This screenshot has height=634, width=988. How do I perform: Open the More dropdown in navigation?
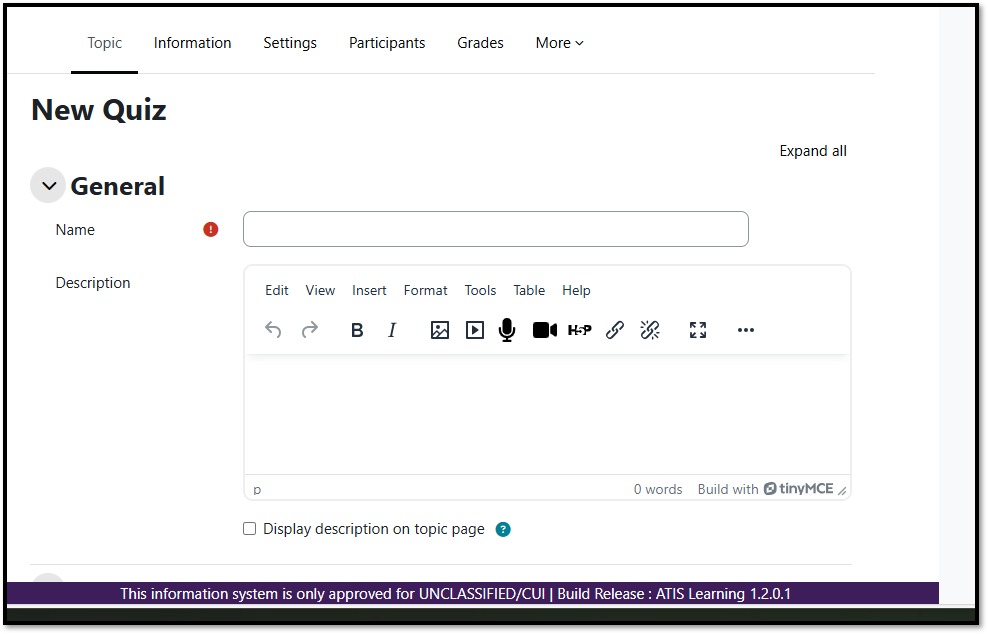coord(559,43)
